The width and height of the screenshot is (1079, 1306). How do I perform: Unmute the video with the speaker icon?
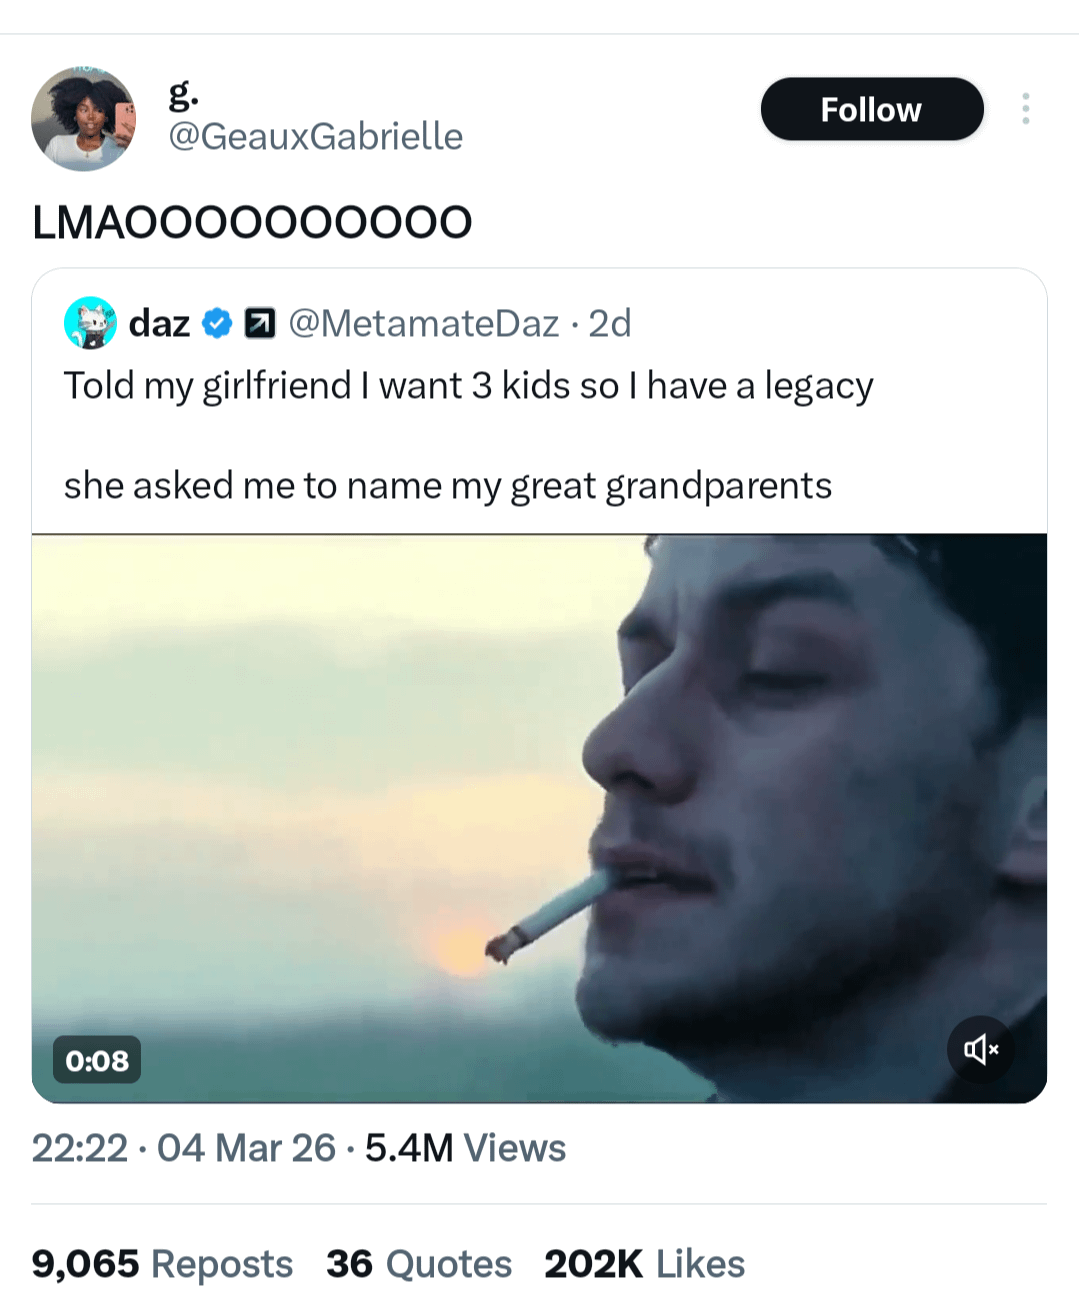click(980, 1049)
